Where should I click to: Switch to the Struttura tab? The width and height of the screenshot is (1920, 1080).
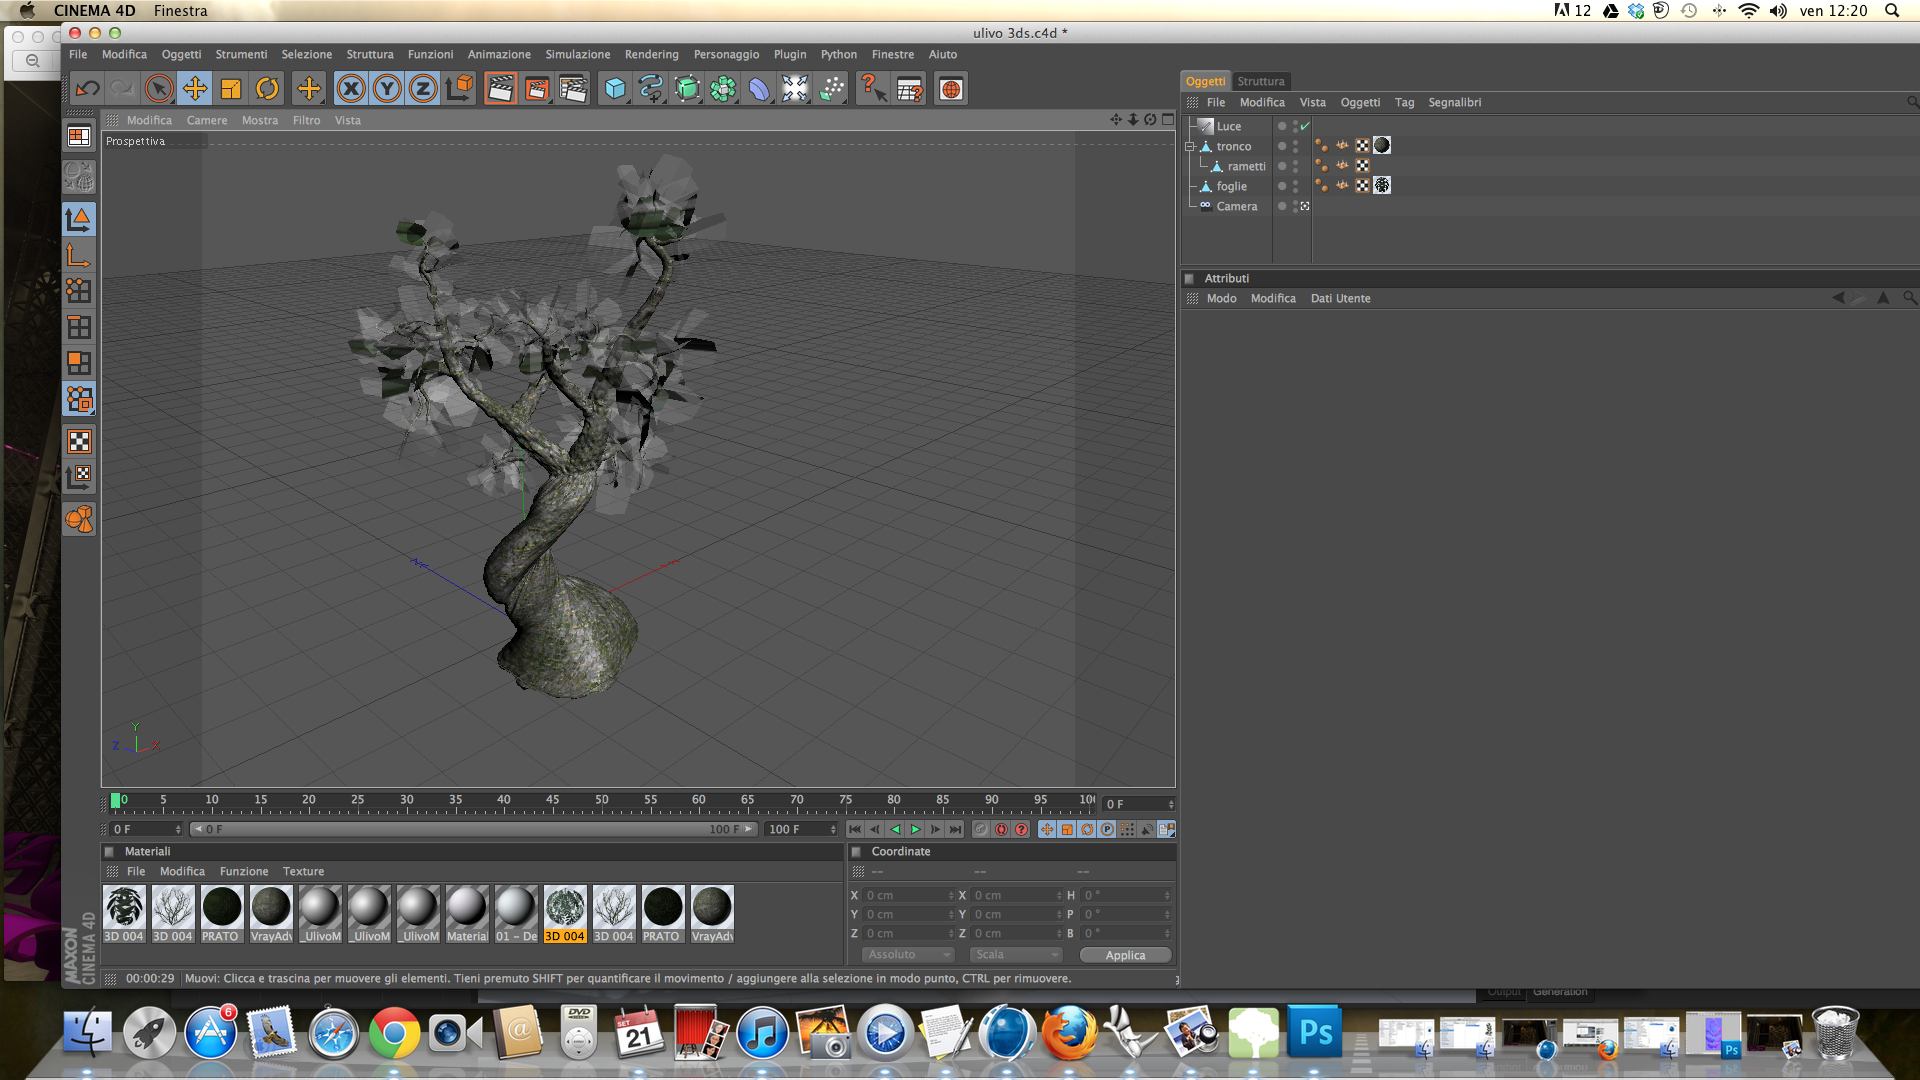pos(1260,81)
